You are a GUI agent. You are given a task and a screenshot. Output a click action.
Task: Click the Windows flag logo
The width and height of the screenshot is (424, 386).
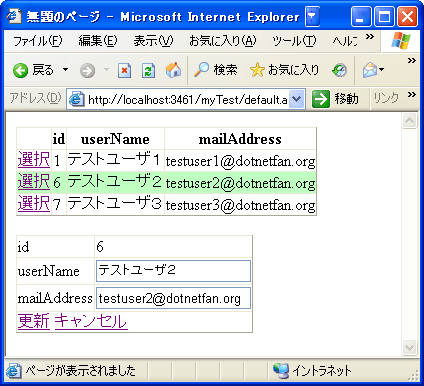401,41
